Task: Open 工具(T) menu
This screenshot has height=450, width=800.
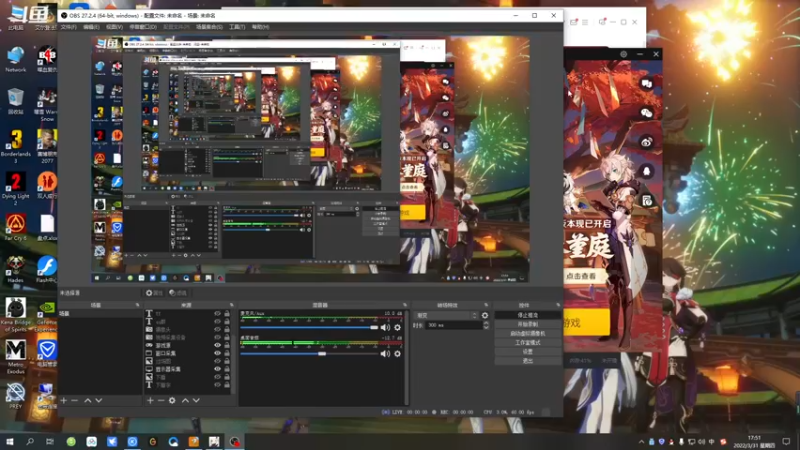Action: tap(237, 27)
